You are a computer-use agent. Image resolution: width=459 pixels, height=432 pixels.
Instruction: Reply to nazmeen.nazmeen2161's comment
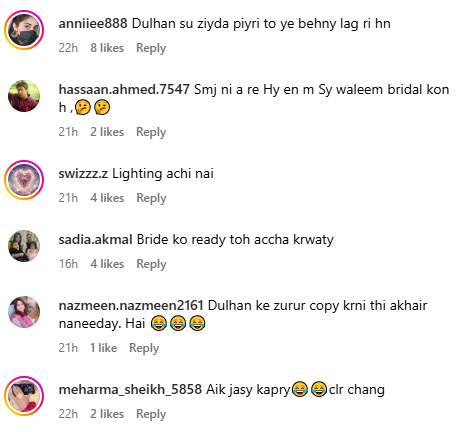coord(144,348)
